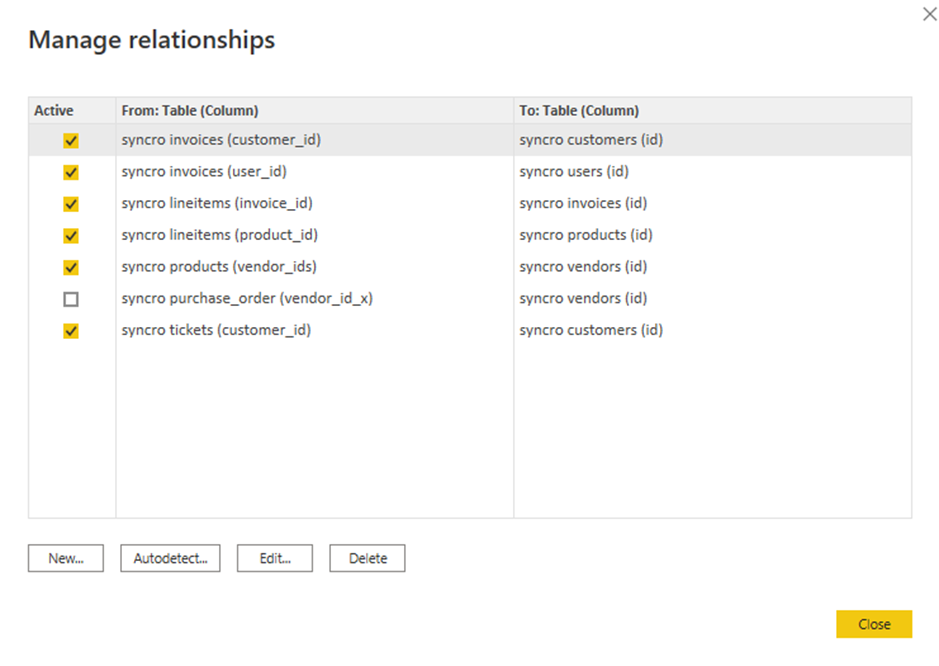Open Edit... for the selected relationship
Screen dimensions: 939x666
[275, 558]
